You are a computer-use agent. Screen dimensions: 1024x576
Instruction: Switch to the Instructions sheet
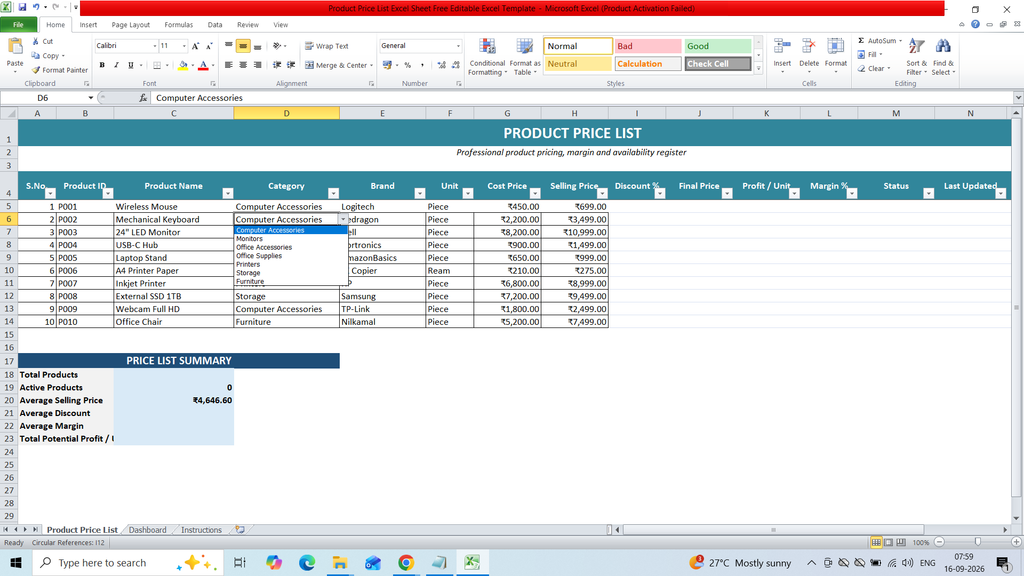coord(201,530)
